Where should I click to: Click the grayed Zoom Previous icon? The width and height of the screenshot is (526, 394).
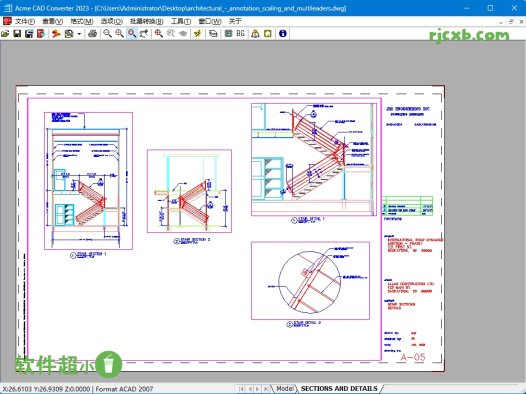pyautogui.click(x=171, y=34)
